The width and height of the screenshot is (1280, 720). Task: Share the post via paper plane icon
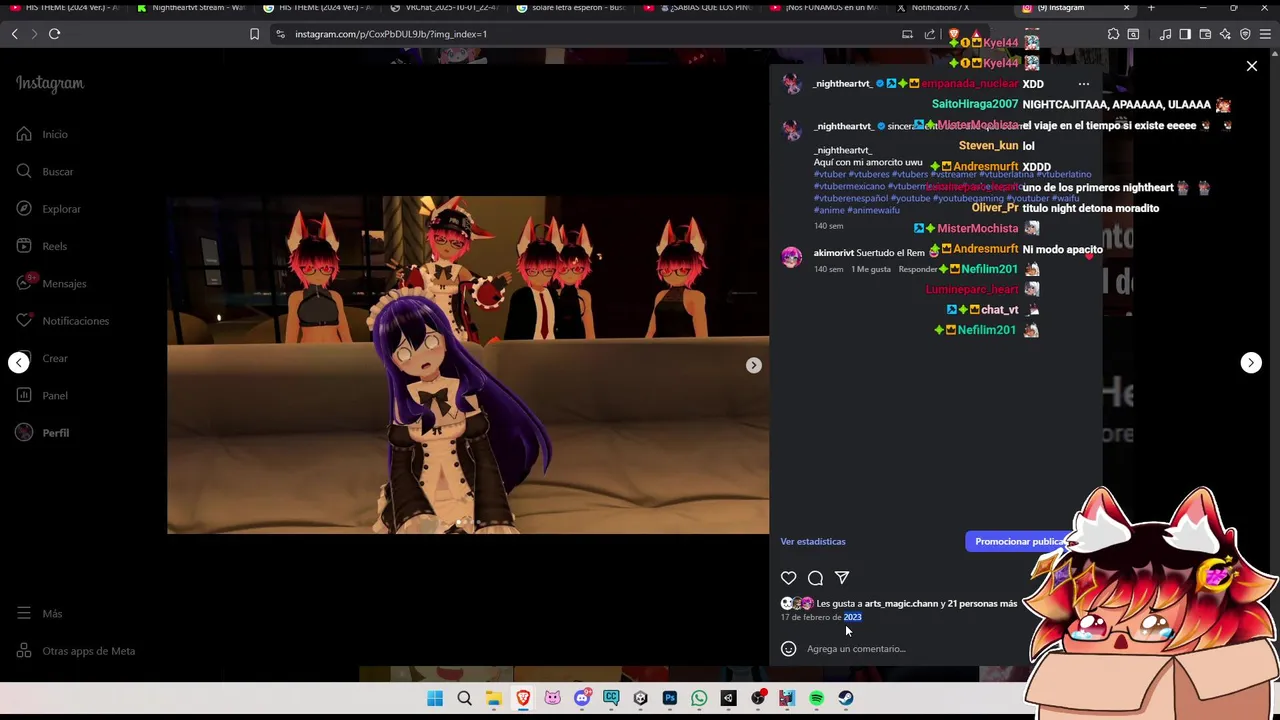pyautogui.click(x=842, y=578)
